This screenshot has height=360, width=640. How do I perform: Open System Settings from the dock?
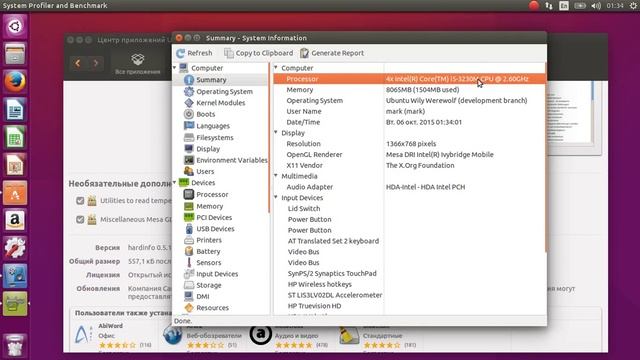pos(15,248)
